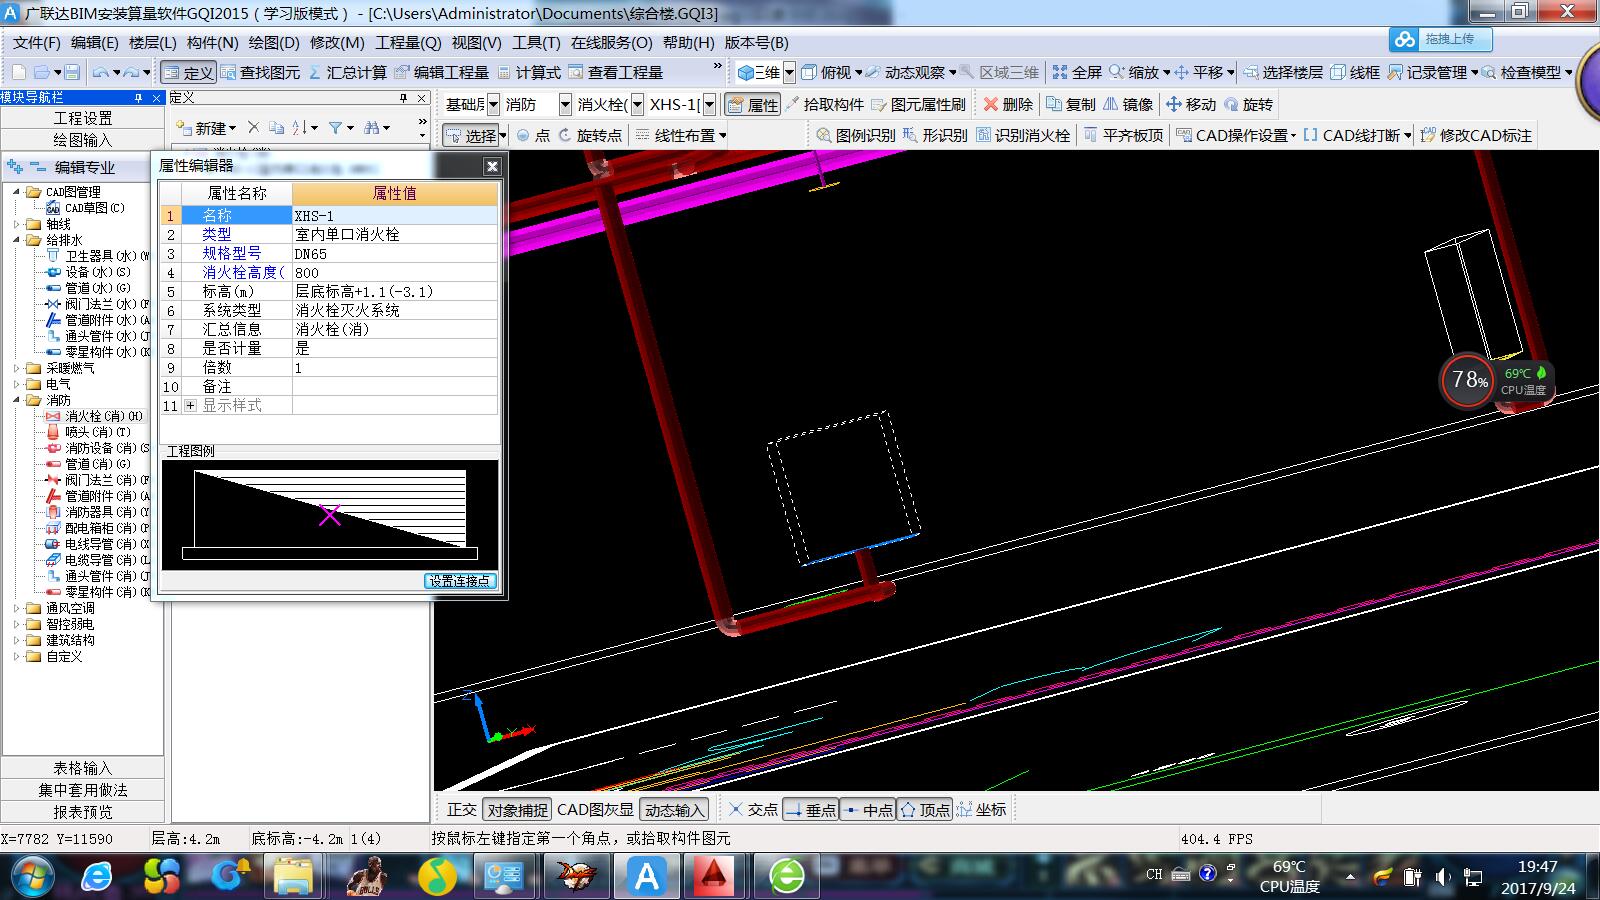Toggle CAD图灰显 gray display
This screenshot has height=900, width=1600.
point(595,809)
